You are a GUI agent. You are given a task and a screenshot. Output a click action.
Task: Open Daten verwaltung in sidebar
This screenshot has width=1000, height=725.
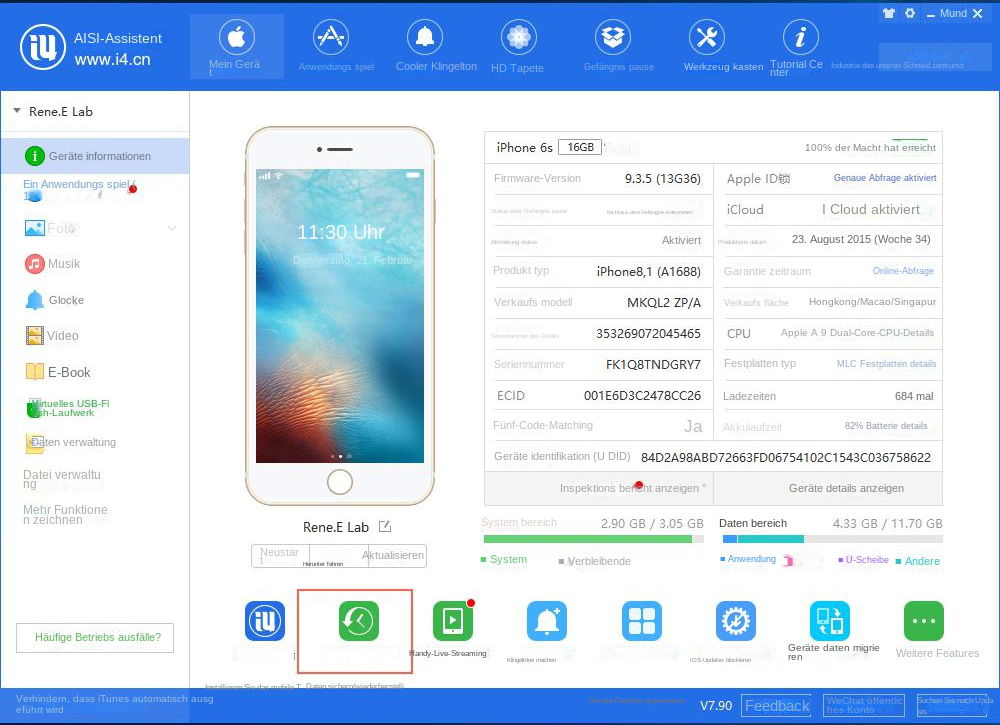pos(71,443)
